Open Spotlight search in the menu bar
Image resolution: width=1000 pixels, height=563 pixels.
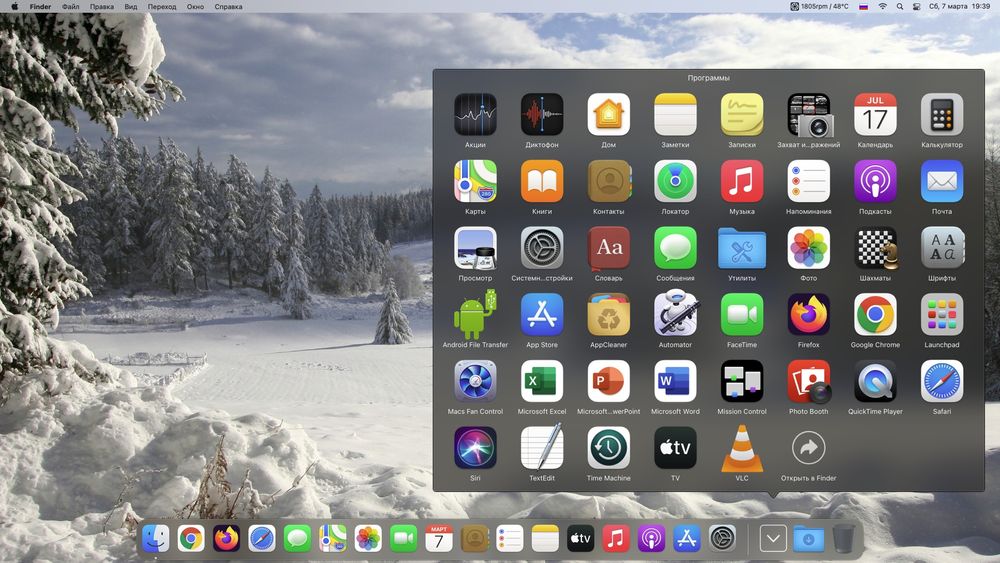pos(899,6)
